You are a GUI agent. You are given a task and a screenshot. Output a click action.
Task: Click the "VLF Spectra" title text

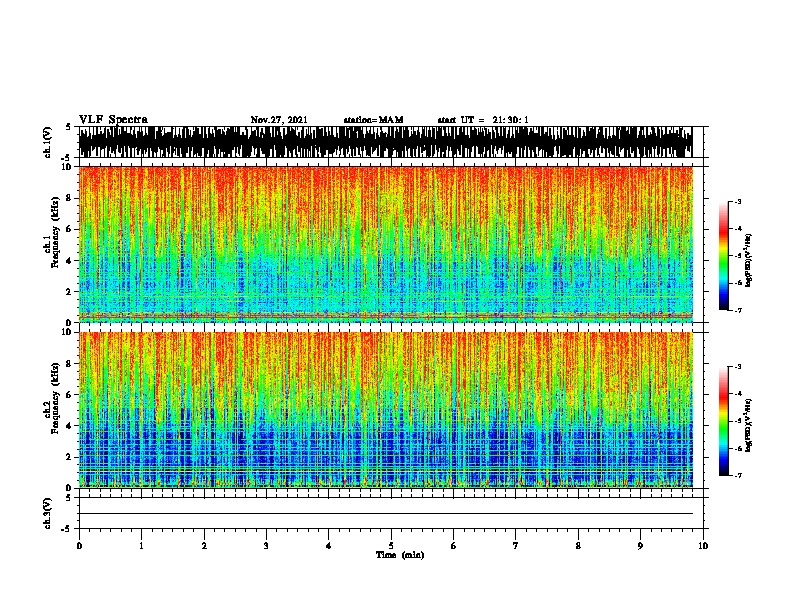coord(113,120)
